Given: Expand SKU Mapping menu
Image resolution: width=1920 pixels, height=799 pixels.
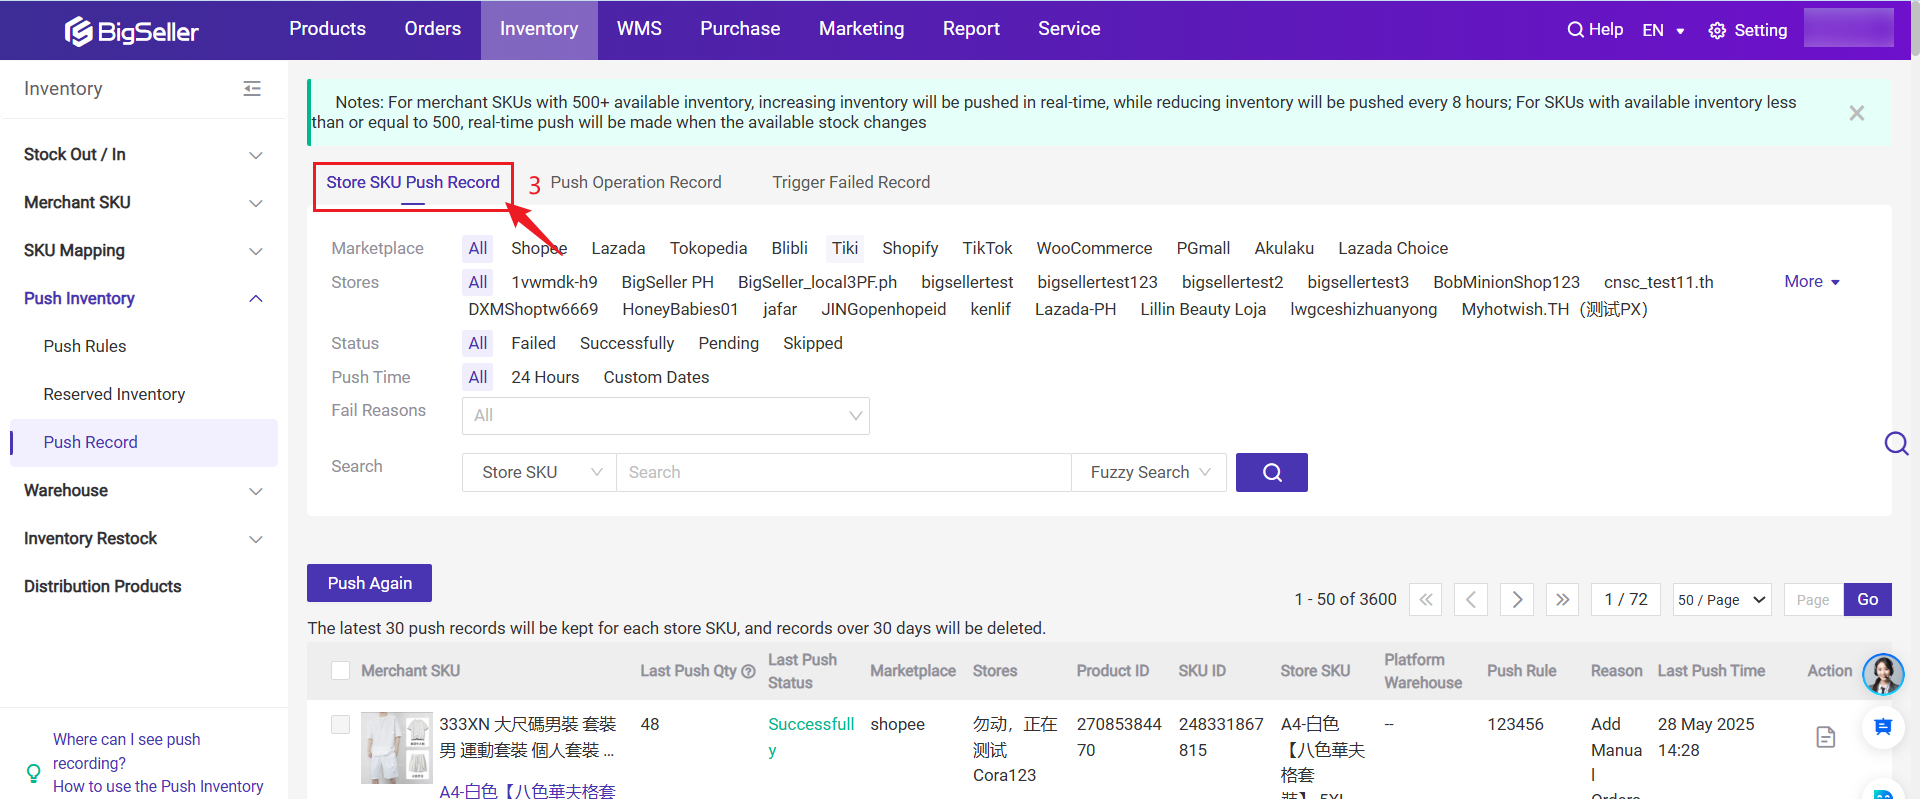Looking at the screenshot, I should pyautogui.click(x=256, y=251).
